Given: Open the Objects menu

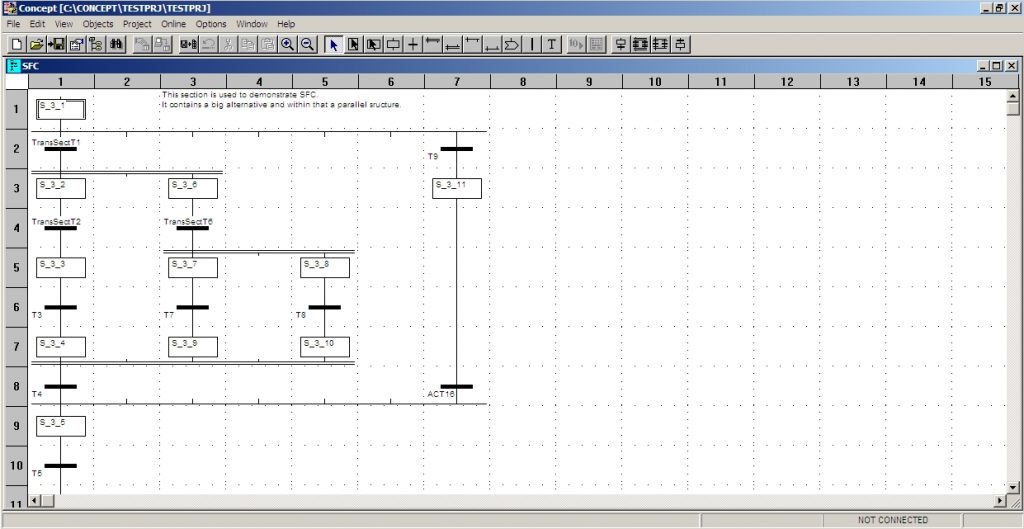Looking at the screenshot, I should pos(98,23).
